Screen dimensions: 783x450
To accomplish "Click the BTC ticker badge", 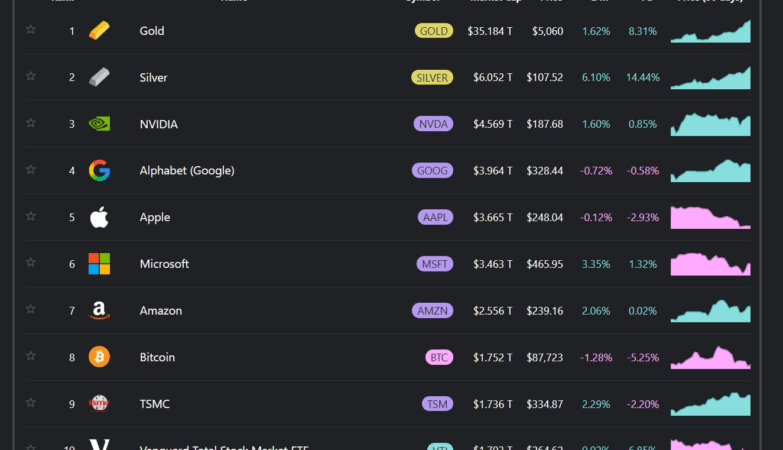I will [438, 357].
